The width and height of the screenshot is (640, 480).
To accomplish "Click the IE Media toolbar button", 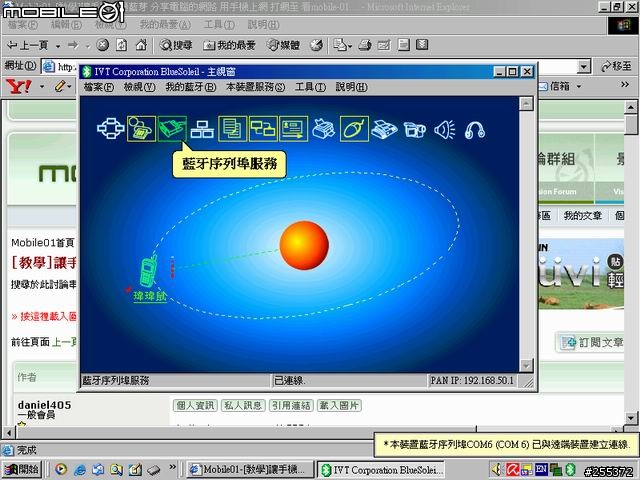I will (283, 45).
